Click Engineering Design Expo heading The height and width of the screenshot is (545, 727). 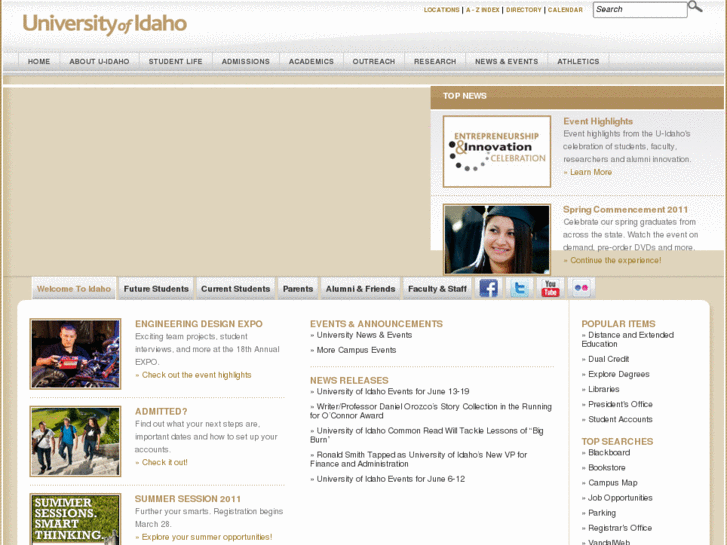(198, 324)
